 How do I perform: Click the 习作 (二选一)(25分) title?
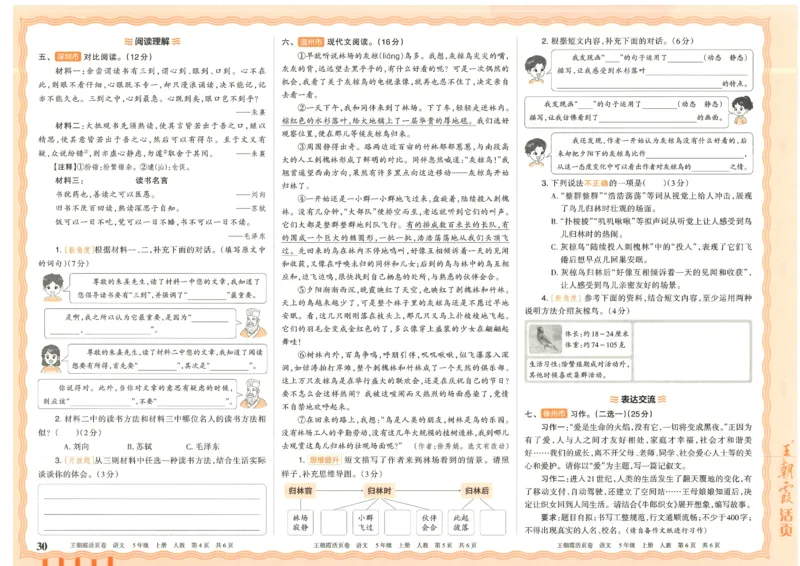(x=589, y=413)
